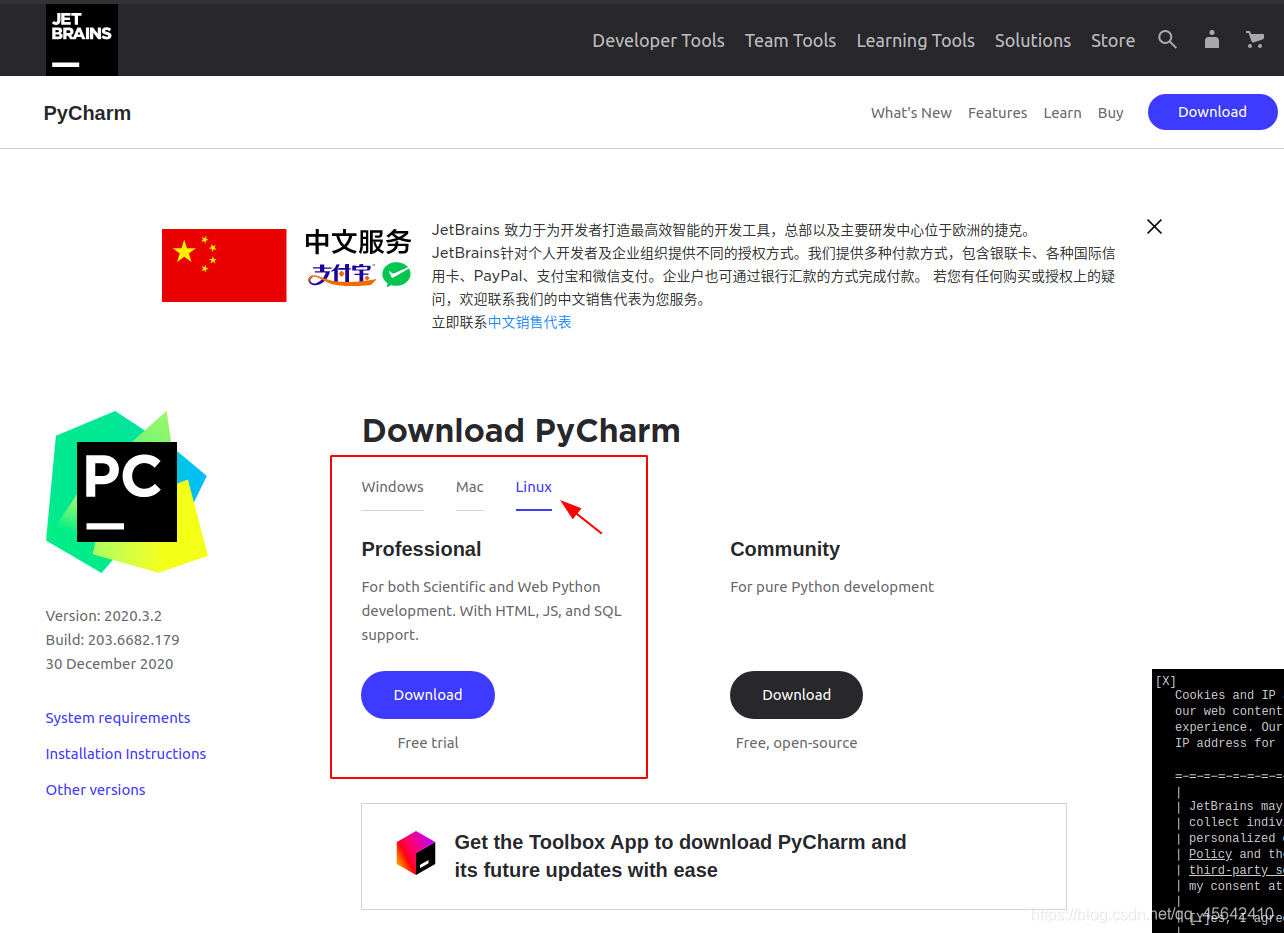This screenshot has width=1284, height=933.
Task: Select the Linux tab
Action: click(533, 487)
